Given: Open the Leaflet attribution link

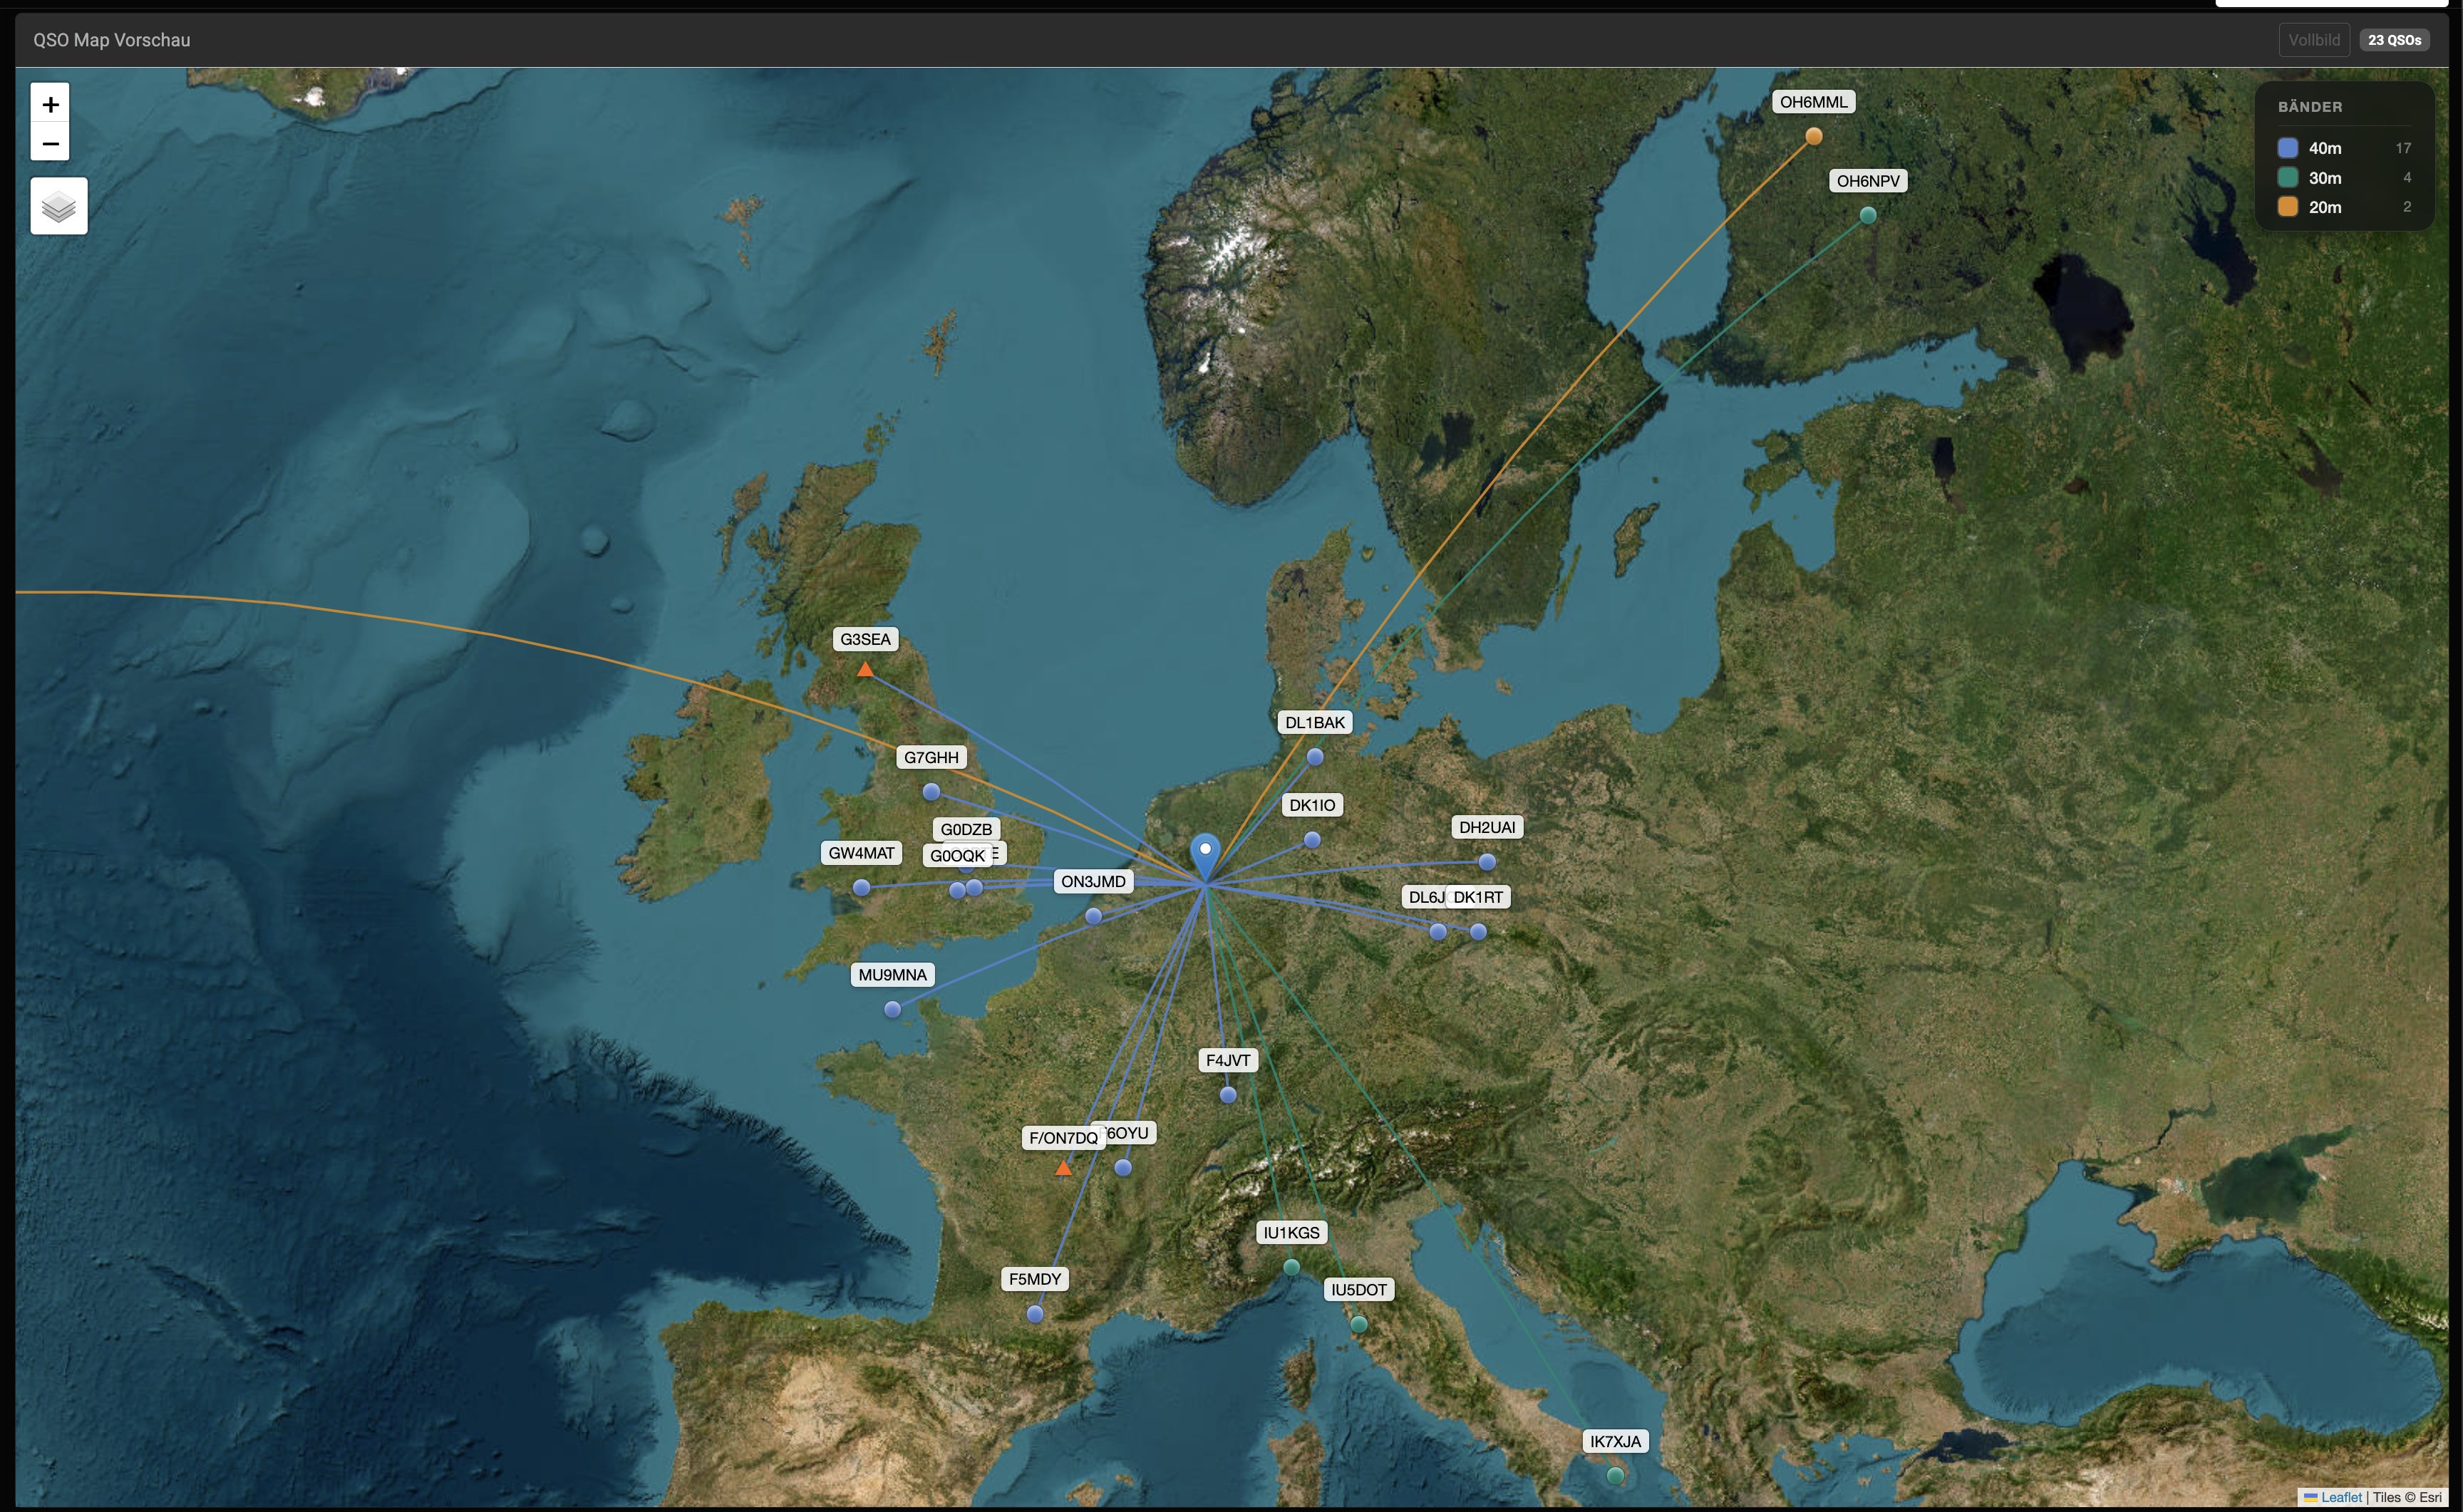Looking at the screenshot, I should pos(2341,1497).
